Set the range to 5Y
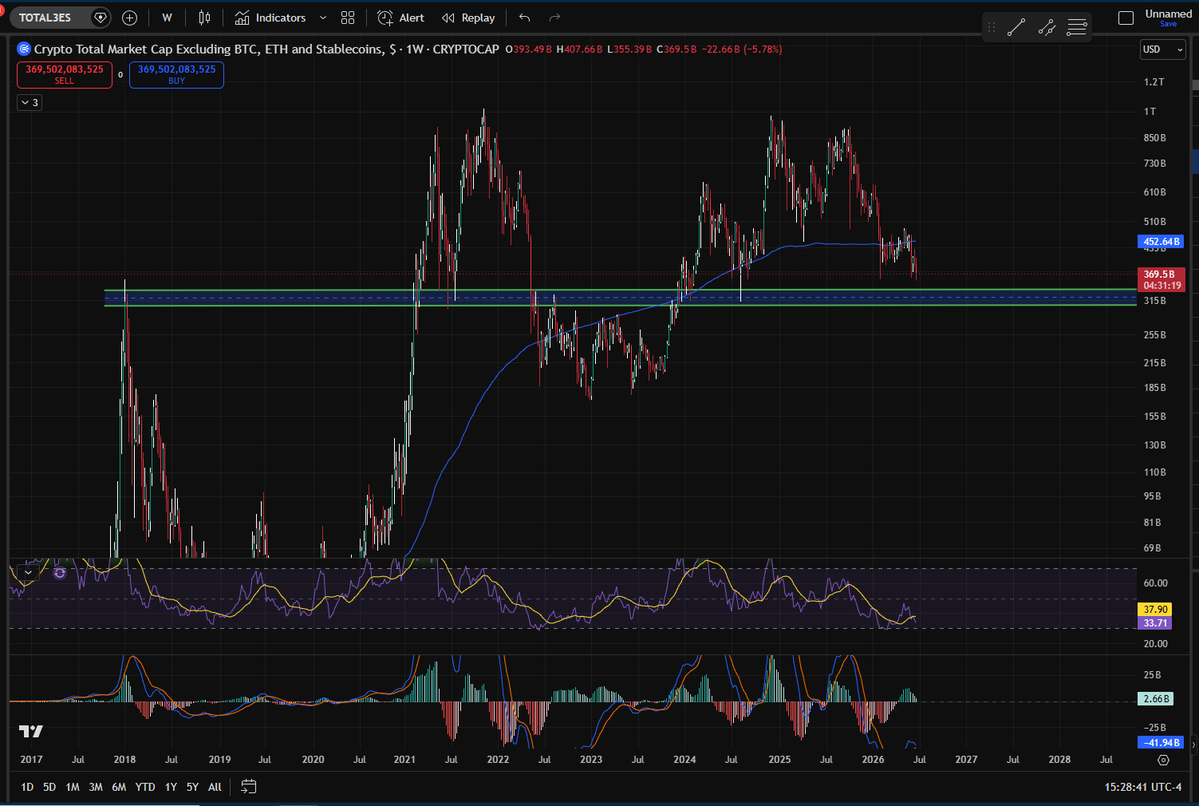 pyautogui.click(x=192, y=787)
